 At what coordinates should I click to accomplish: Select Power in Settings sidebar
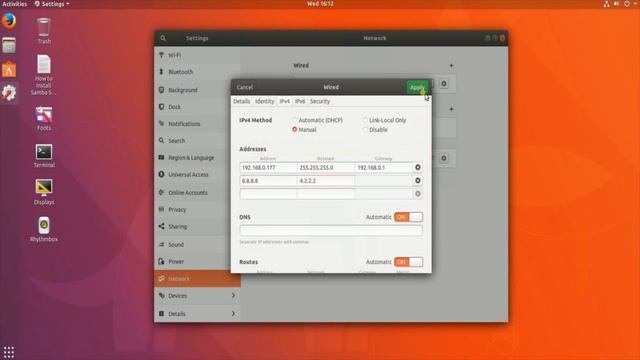click(197, 261)
